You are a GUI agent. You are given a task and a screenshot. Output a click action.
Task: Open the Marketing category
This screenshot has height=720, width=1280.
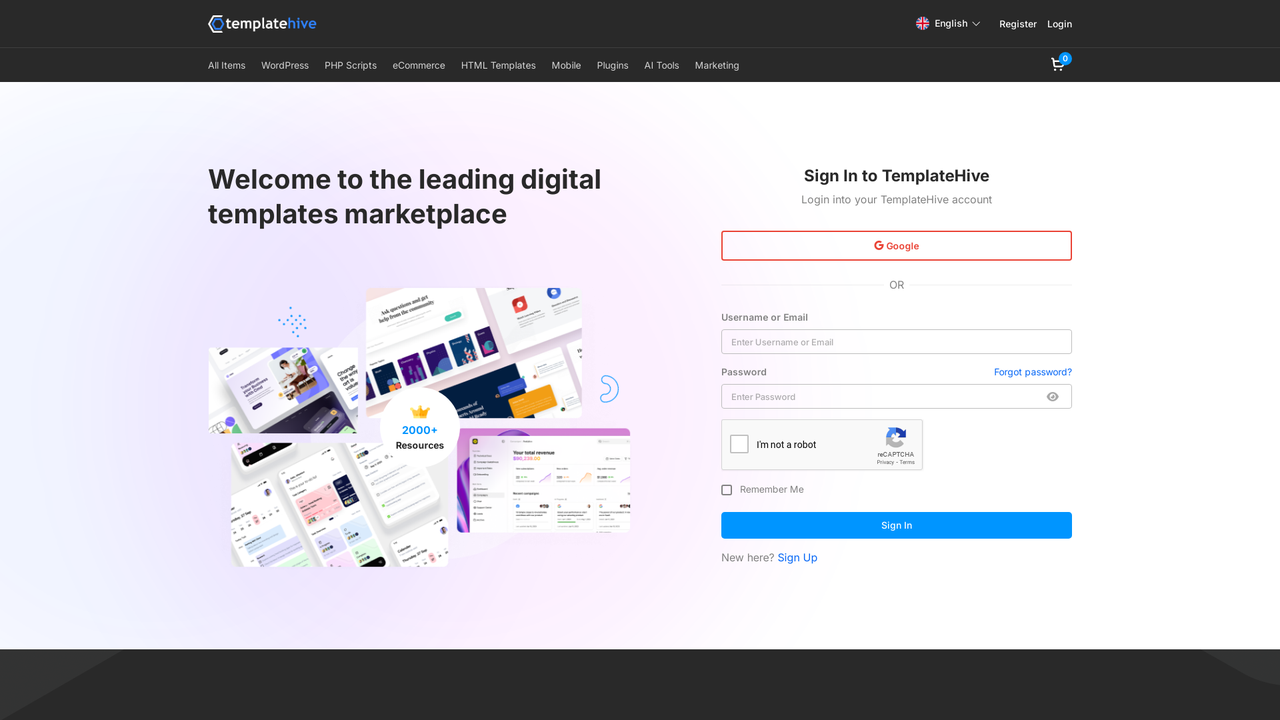[x=717, y=65]
